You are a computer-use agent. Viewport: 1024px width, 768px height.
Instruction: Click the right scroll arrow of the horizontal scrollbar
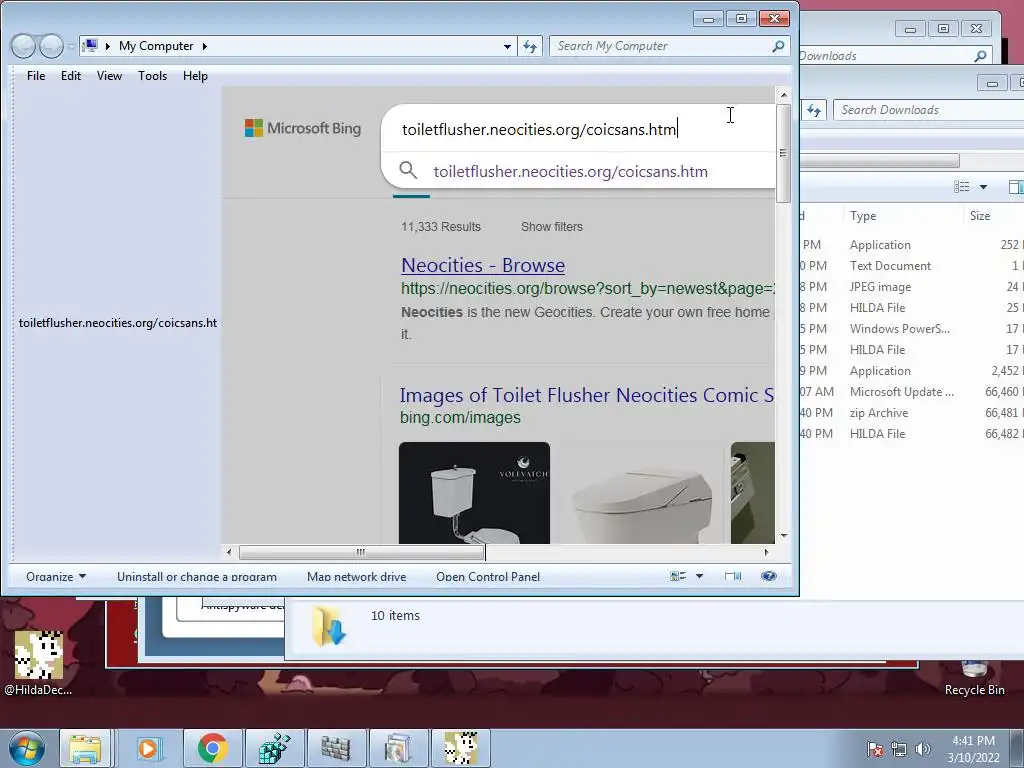766,552
